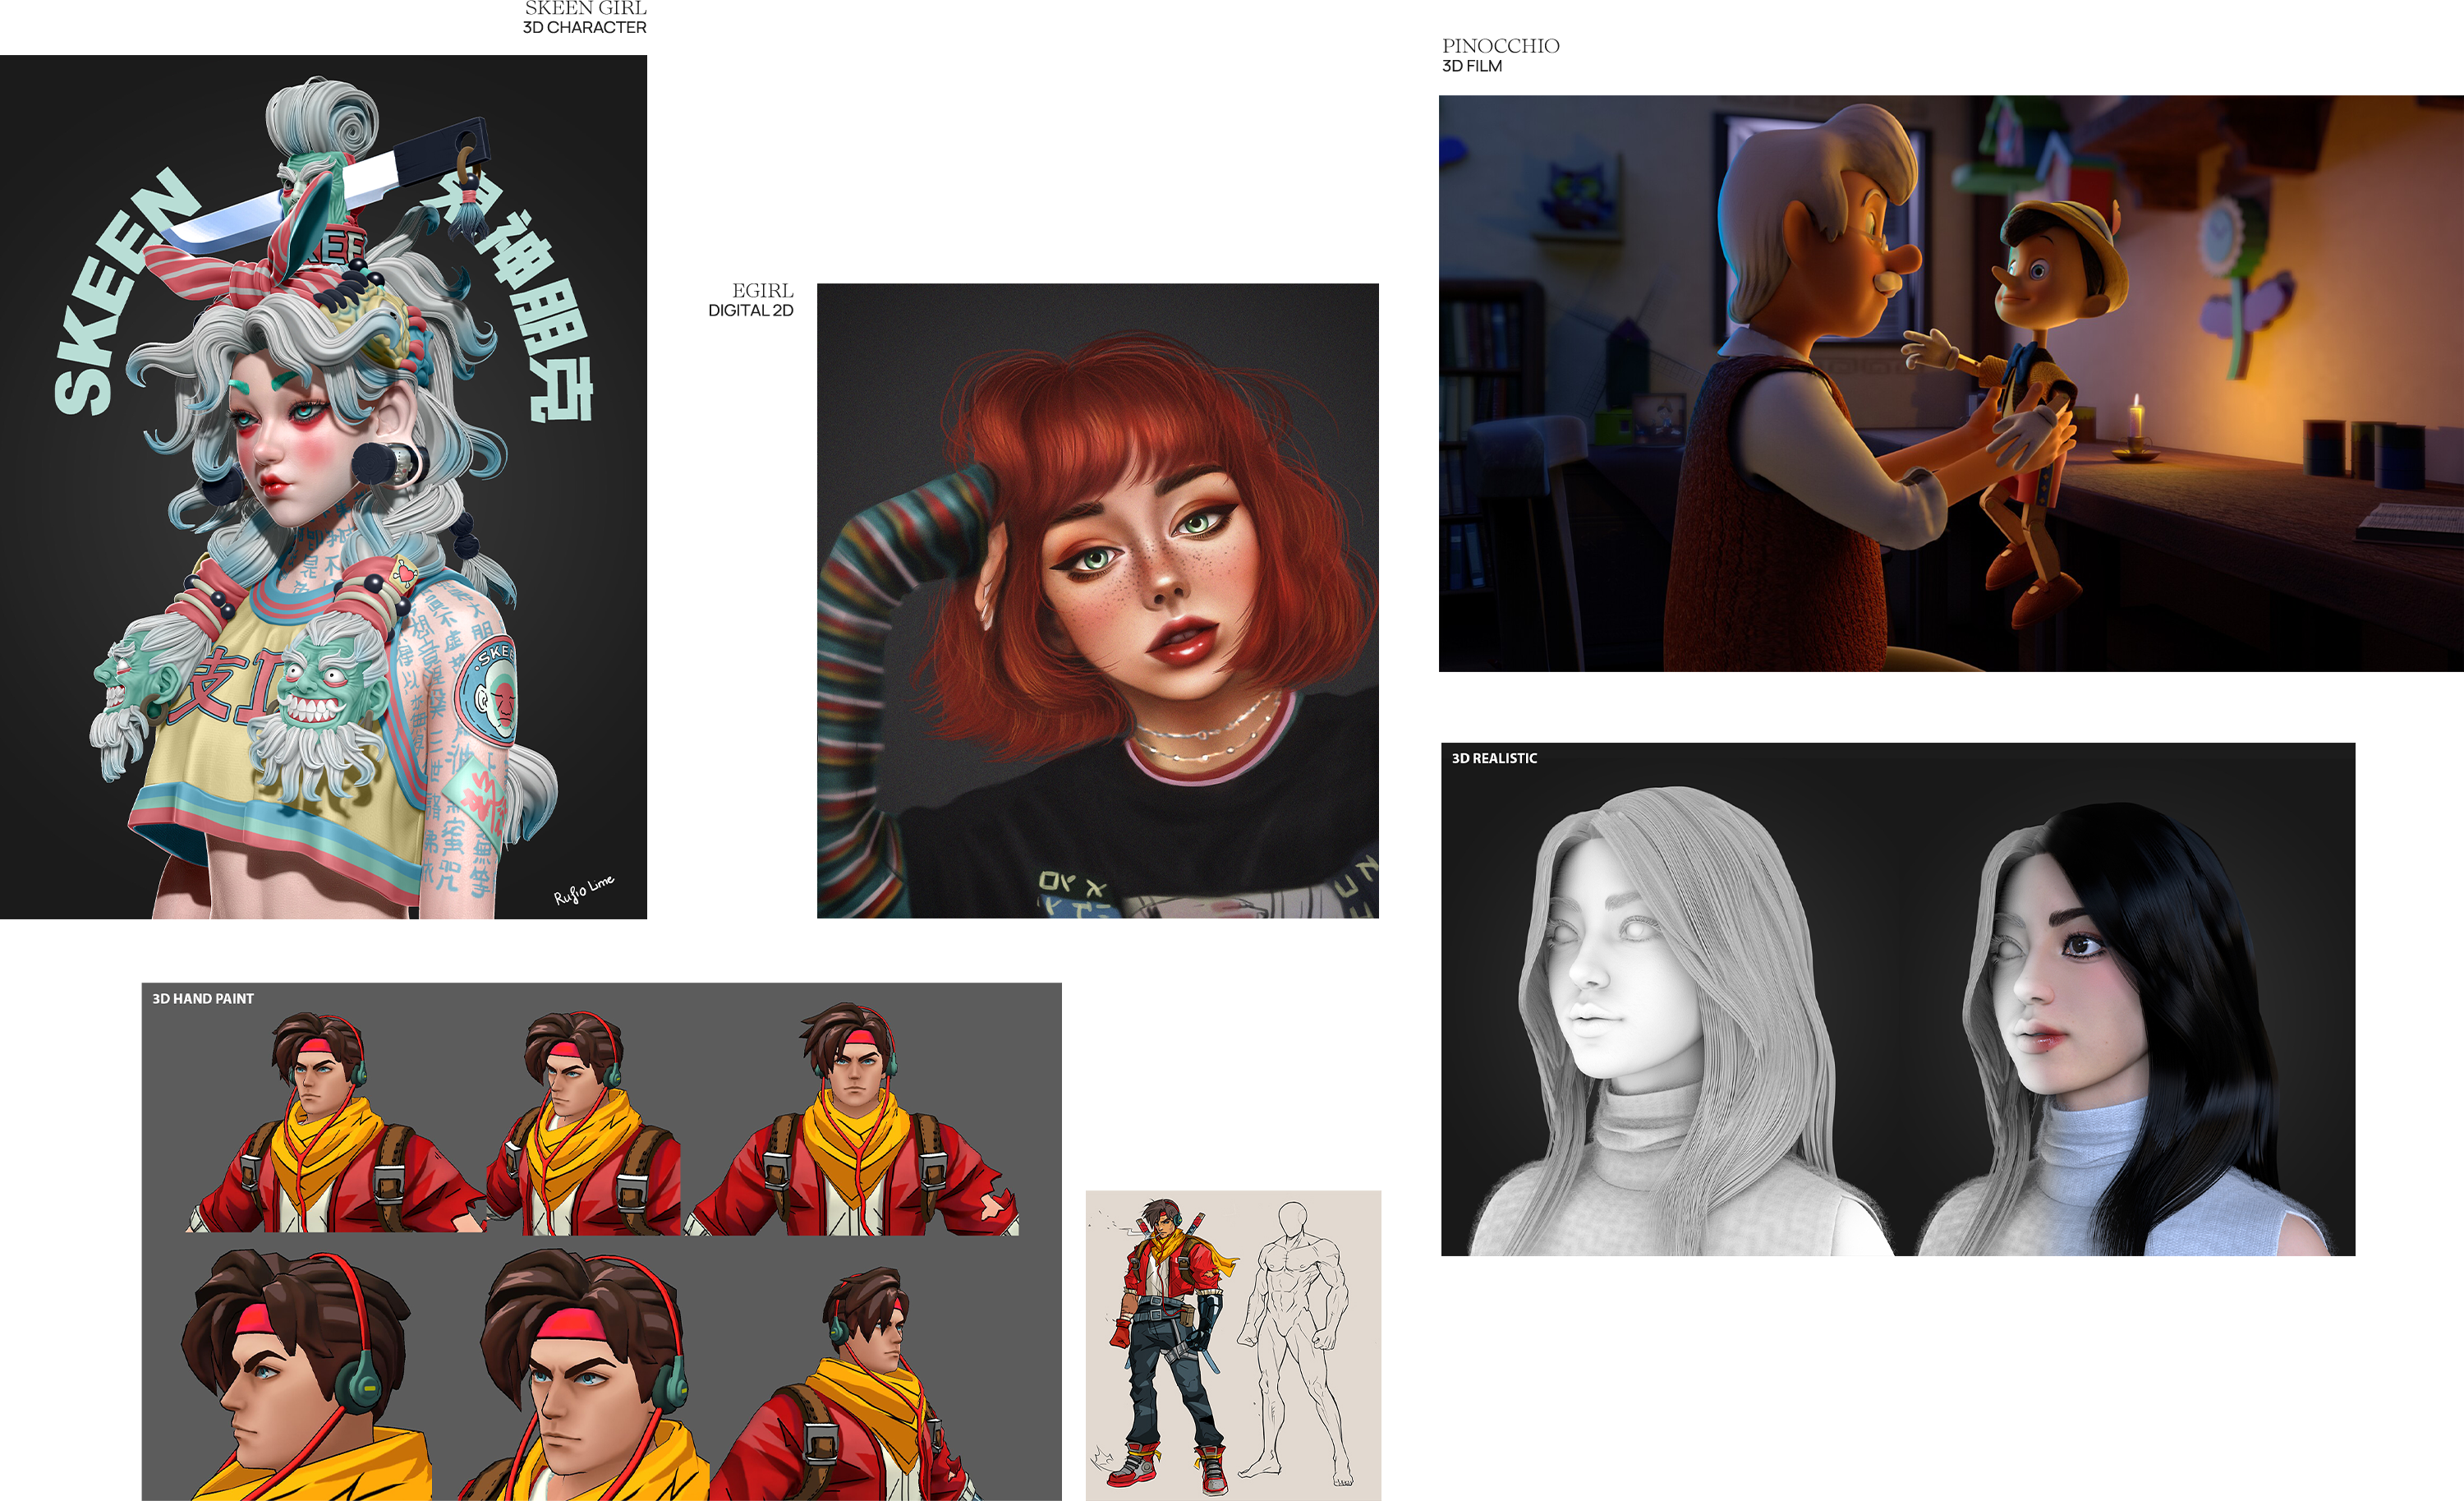Open the Egirl digital 2D portrait
This screenshot has height=1501, width=2464.
[1098, 601]
